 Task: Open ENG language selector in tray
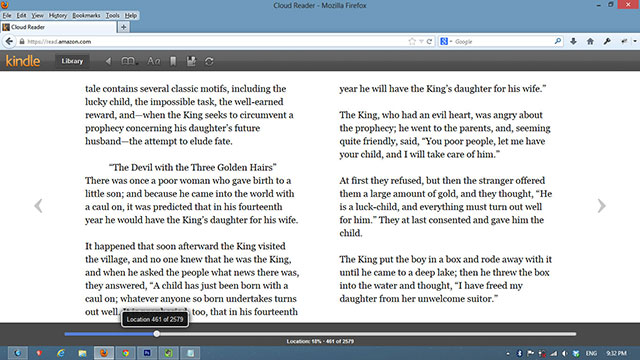coord(591,353)
